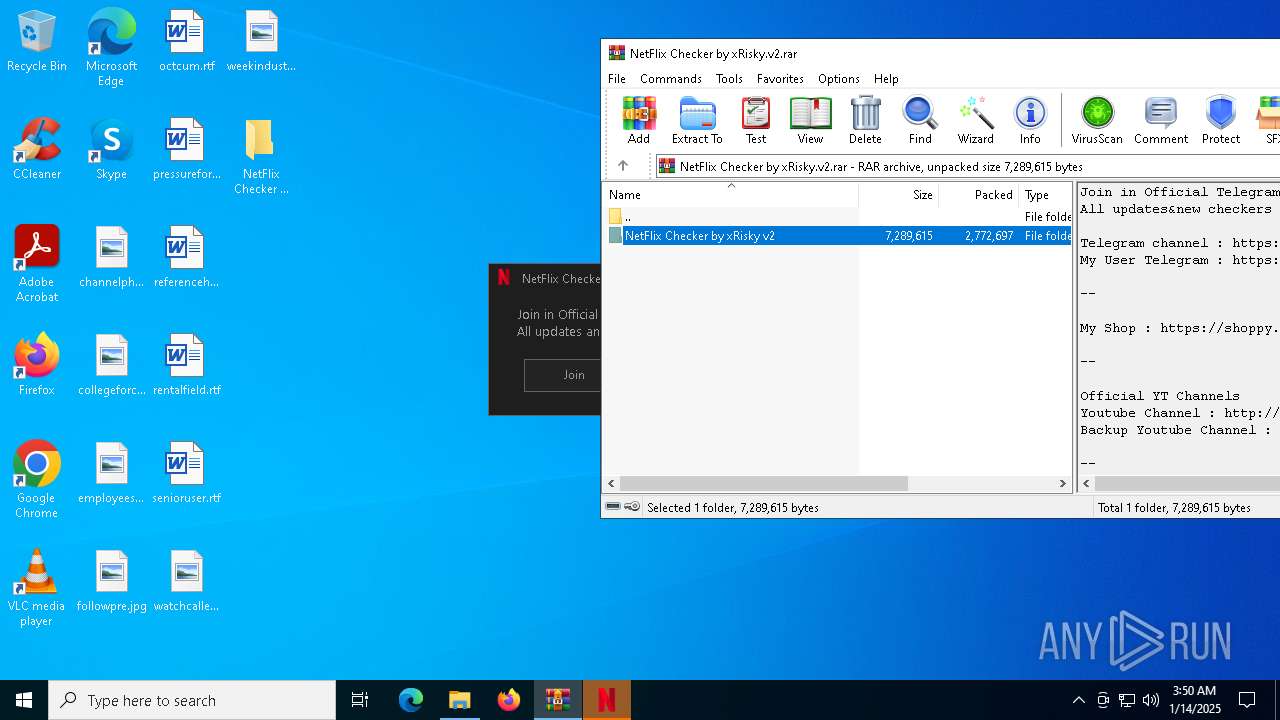1280x720 pixels.
Task: Open the notification center
Action: point(1247,700)
